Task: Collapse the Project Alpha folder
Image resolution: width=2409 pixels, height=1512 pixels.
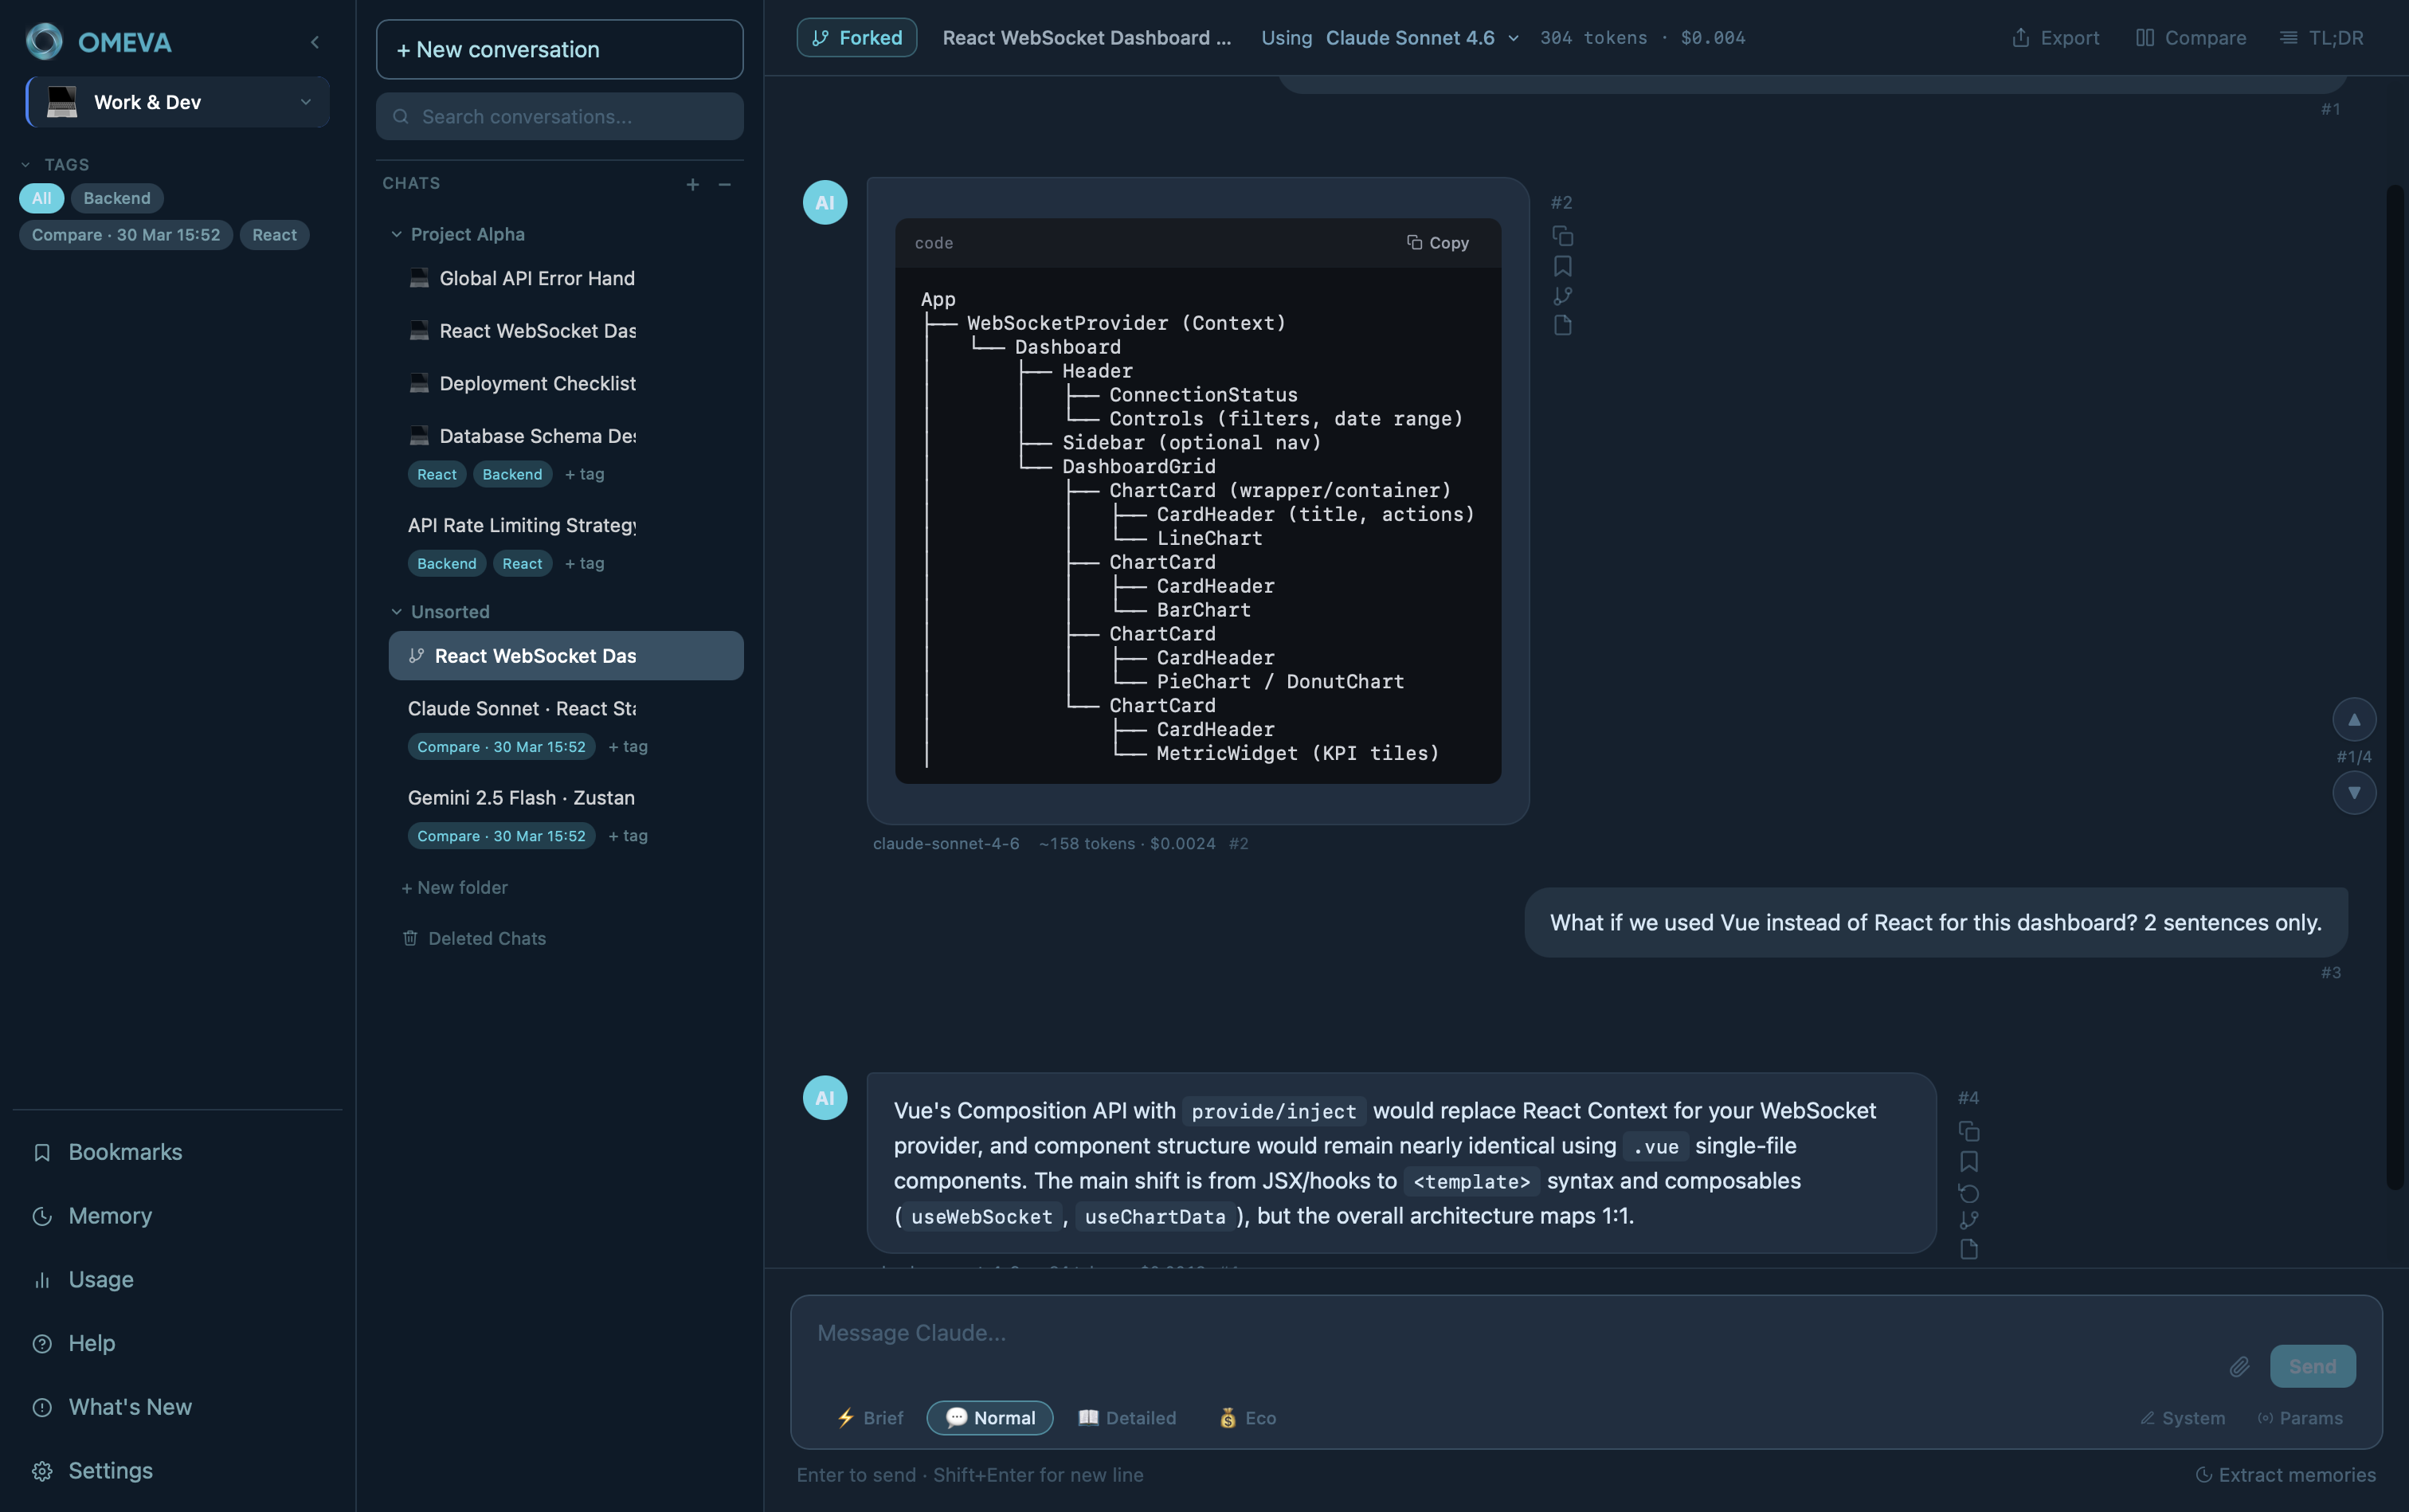Action: [x=396, y=233]
